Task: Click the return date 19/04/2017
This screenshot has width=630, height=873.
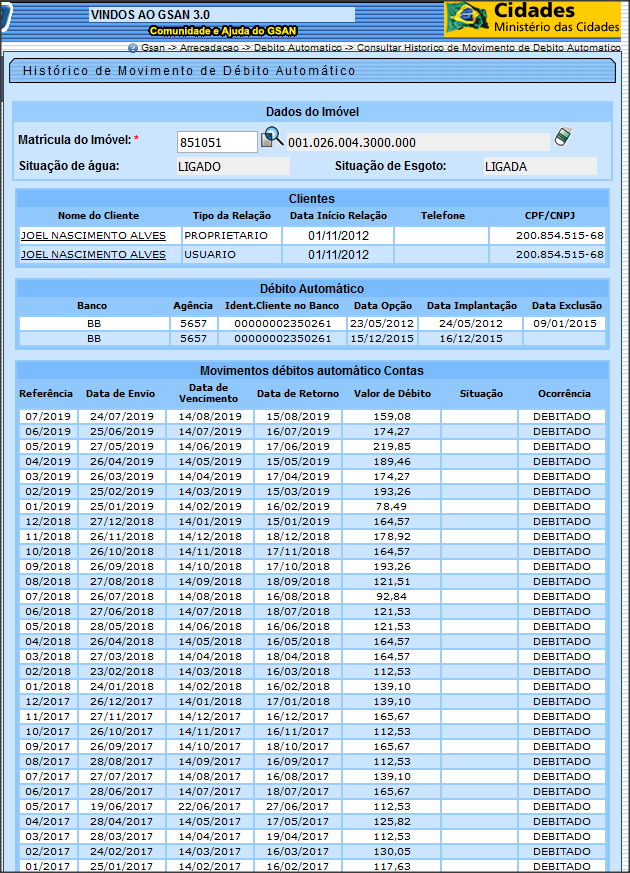Action: [x=298, y=837]
